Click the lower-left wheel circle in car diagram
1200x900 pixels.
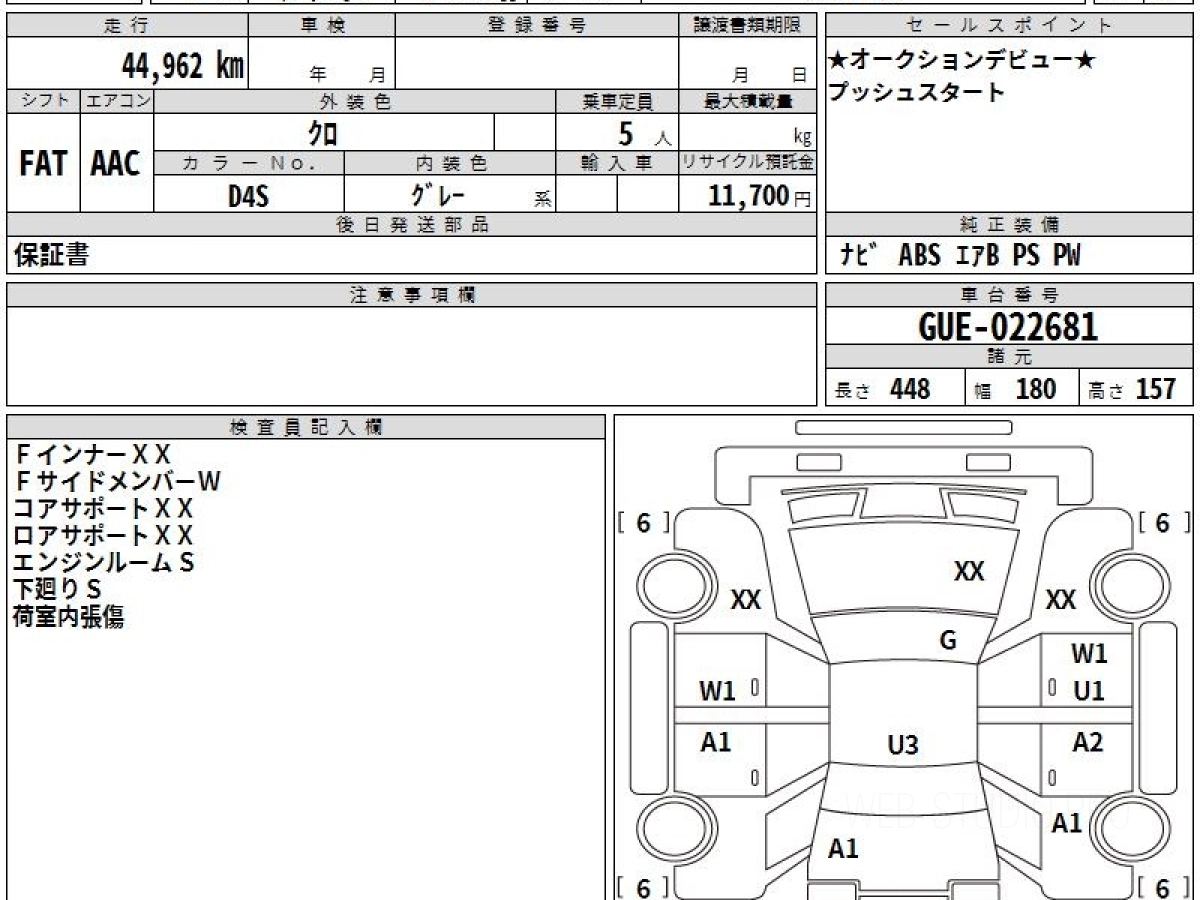(668, 830)
